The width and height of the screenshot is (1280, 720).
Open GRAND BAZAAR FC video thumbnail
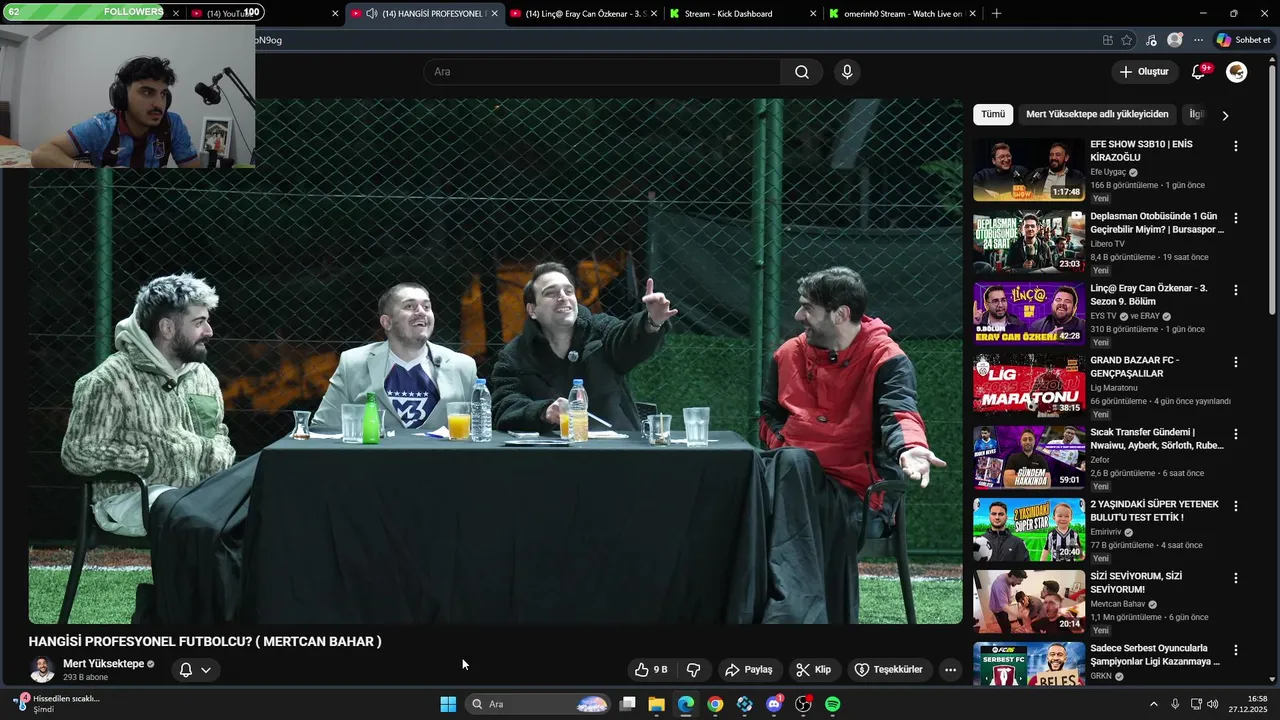[x=1029, y=386]
